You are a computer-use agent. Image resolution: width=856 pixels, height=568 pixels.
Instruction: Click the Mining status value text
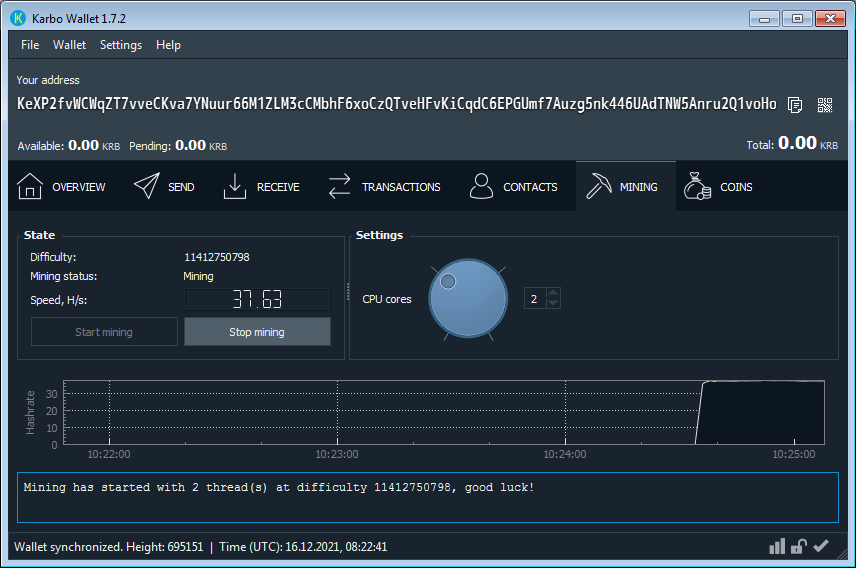198,276
